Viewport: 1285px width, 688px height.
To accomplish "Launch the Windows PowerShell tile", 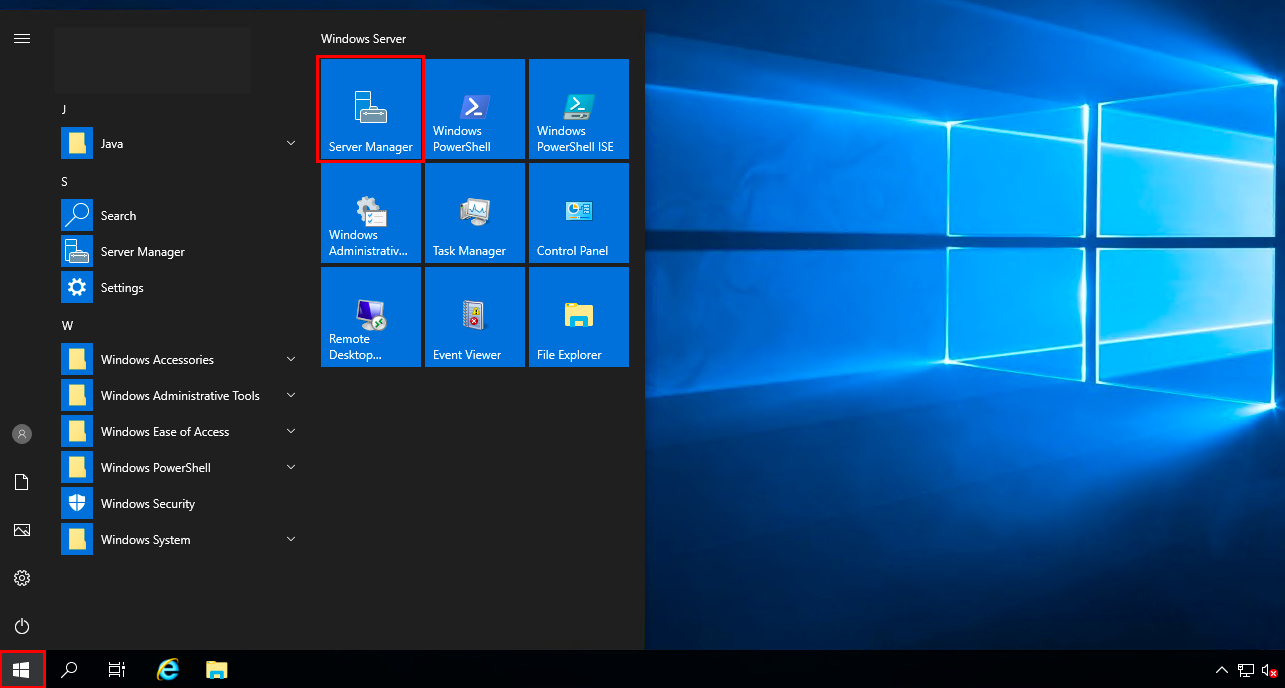I will (x=475, y=109).
